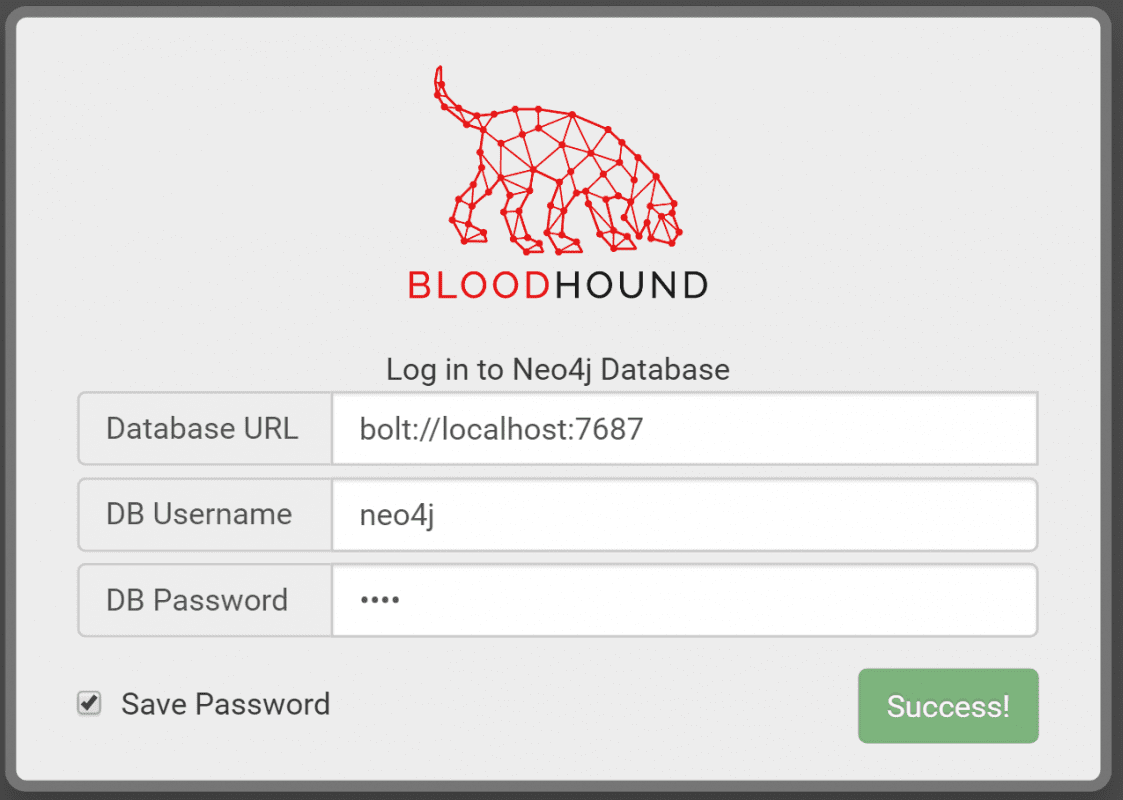Click the Save Password label text

(x=225, y=704)
